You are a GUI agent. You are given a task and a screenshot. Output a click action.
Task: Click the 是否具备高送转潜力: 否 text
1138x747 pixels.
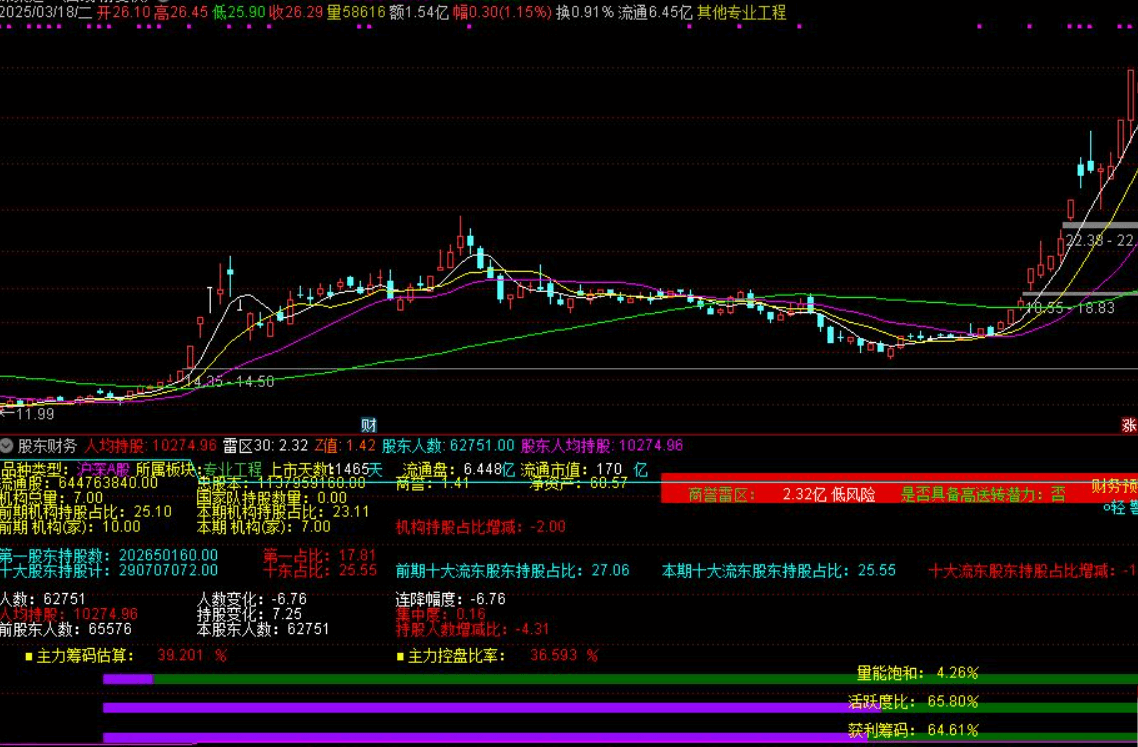point(983,495)
